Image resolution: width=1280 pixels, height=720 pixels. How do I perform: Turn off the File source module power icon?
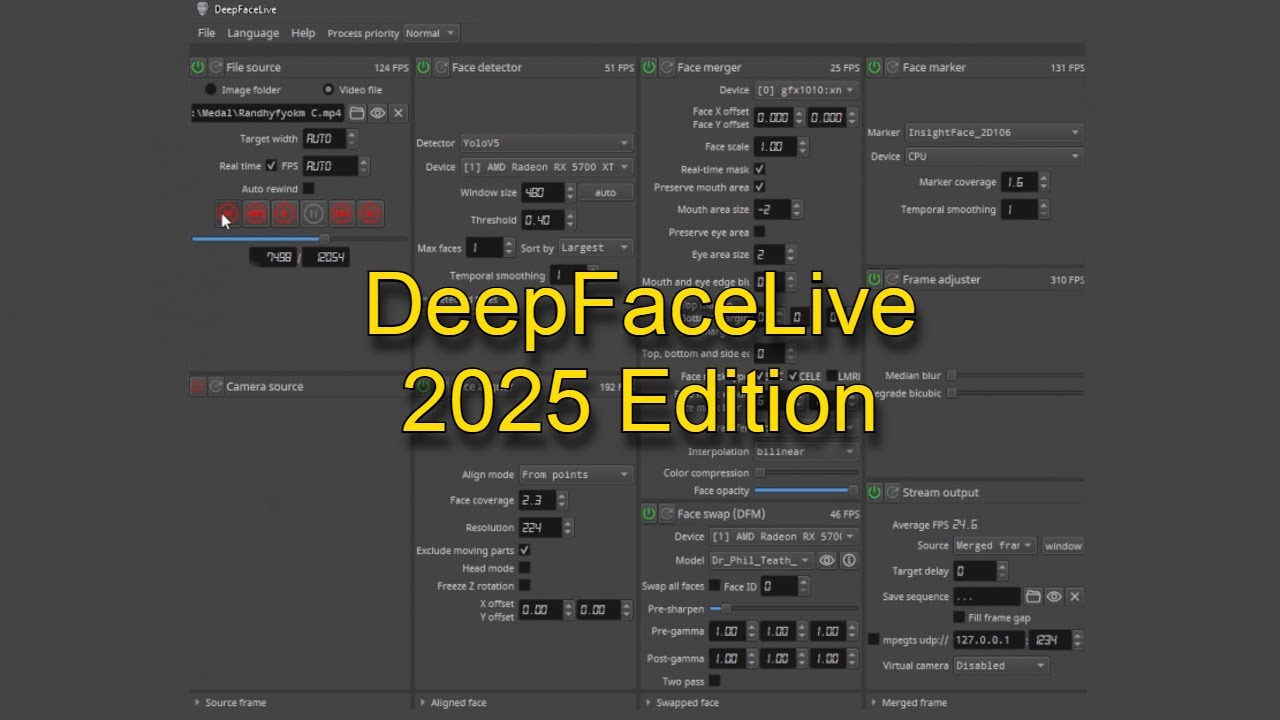click(198, 67)
